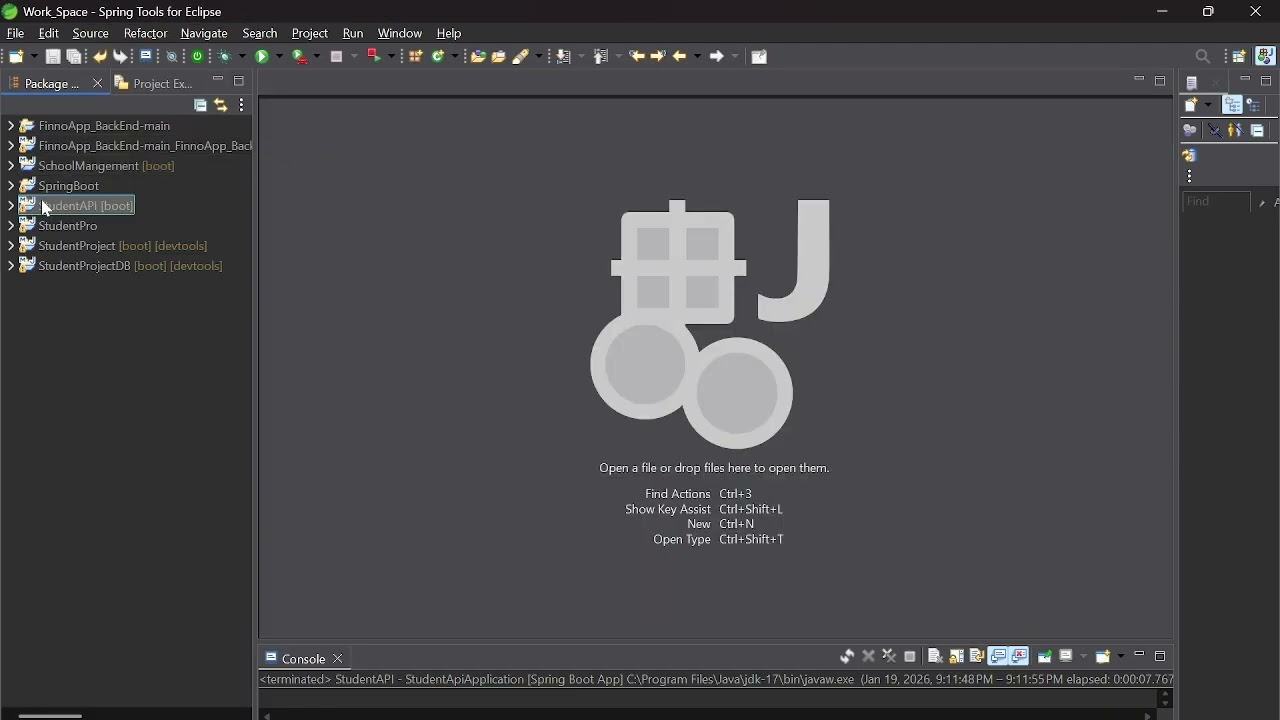Click the New Java Package icon
1280x720 pixels.
pyautogui.click(x=415, y=57)
